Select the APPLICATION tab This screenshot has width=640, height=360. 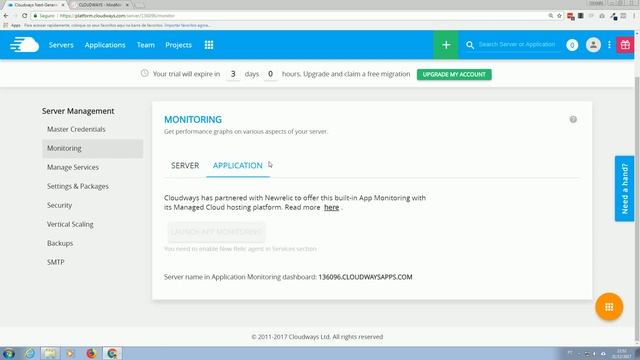click(x=238, y=165)
